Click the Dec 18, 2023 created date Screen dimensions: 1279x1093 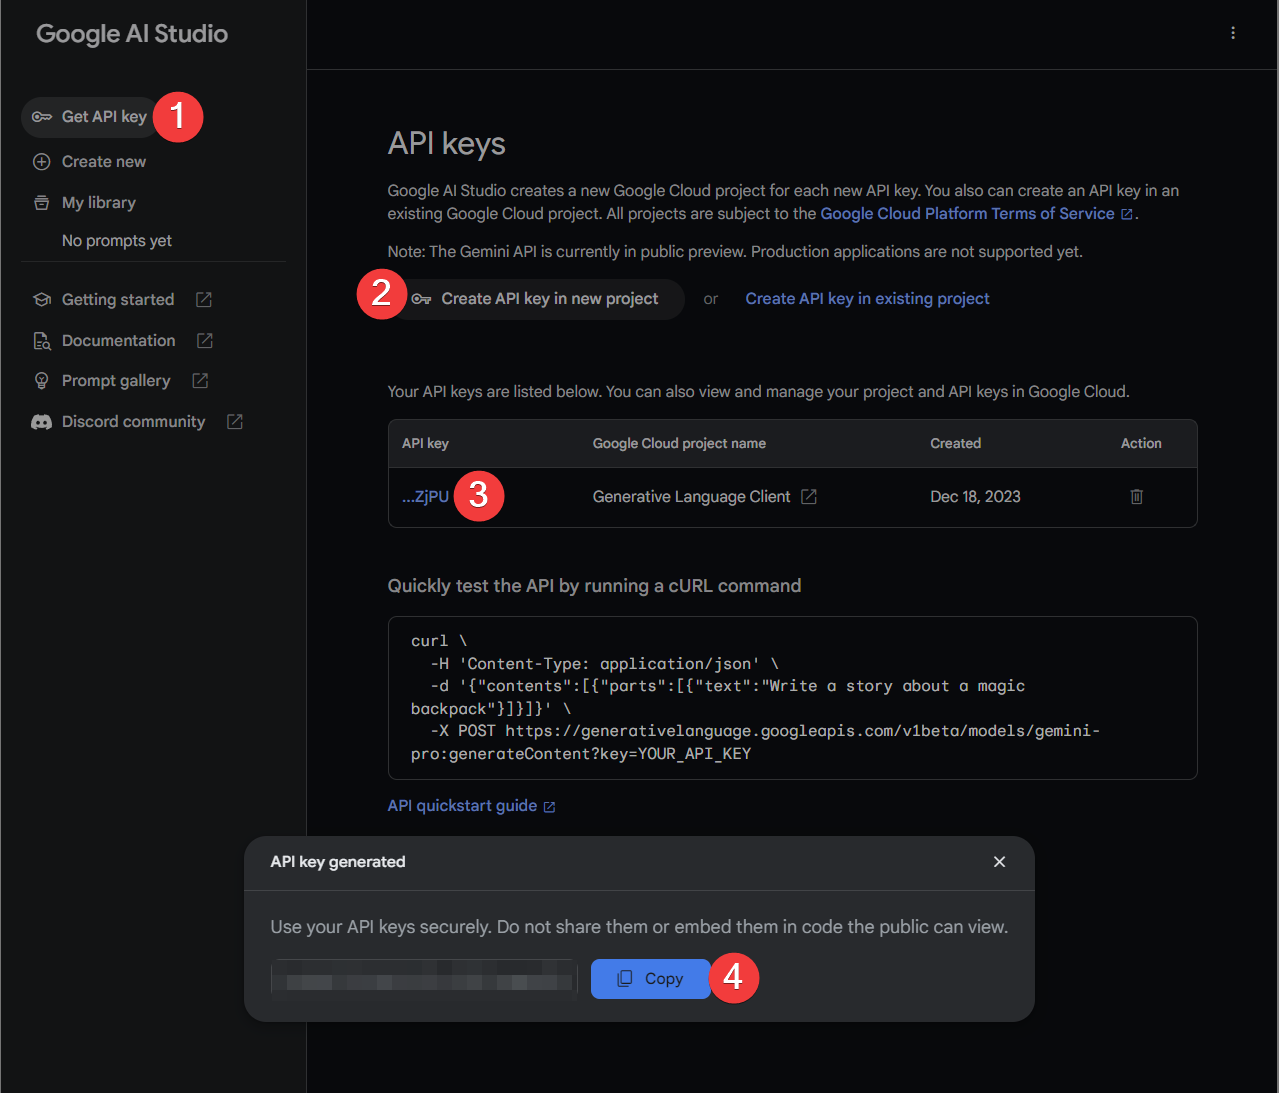975,497
